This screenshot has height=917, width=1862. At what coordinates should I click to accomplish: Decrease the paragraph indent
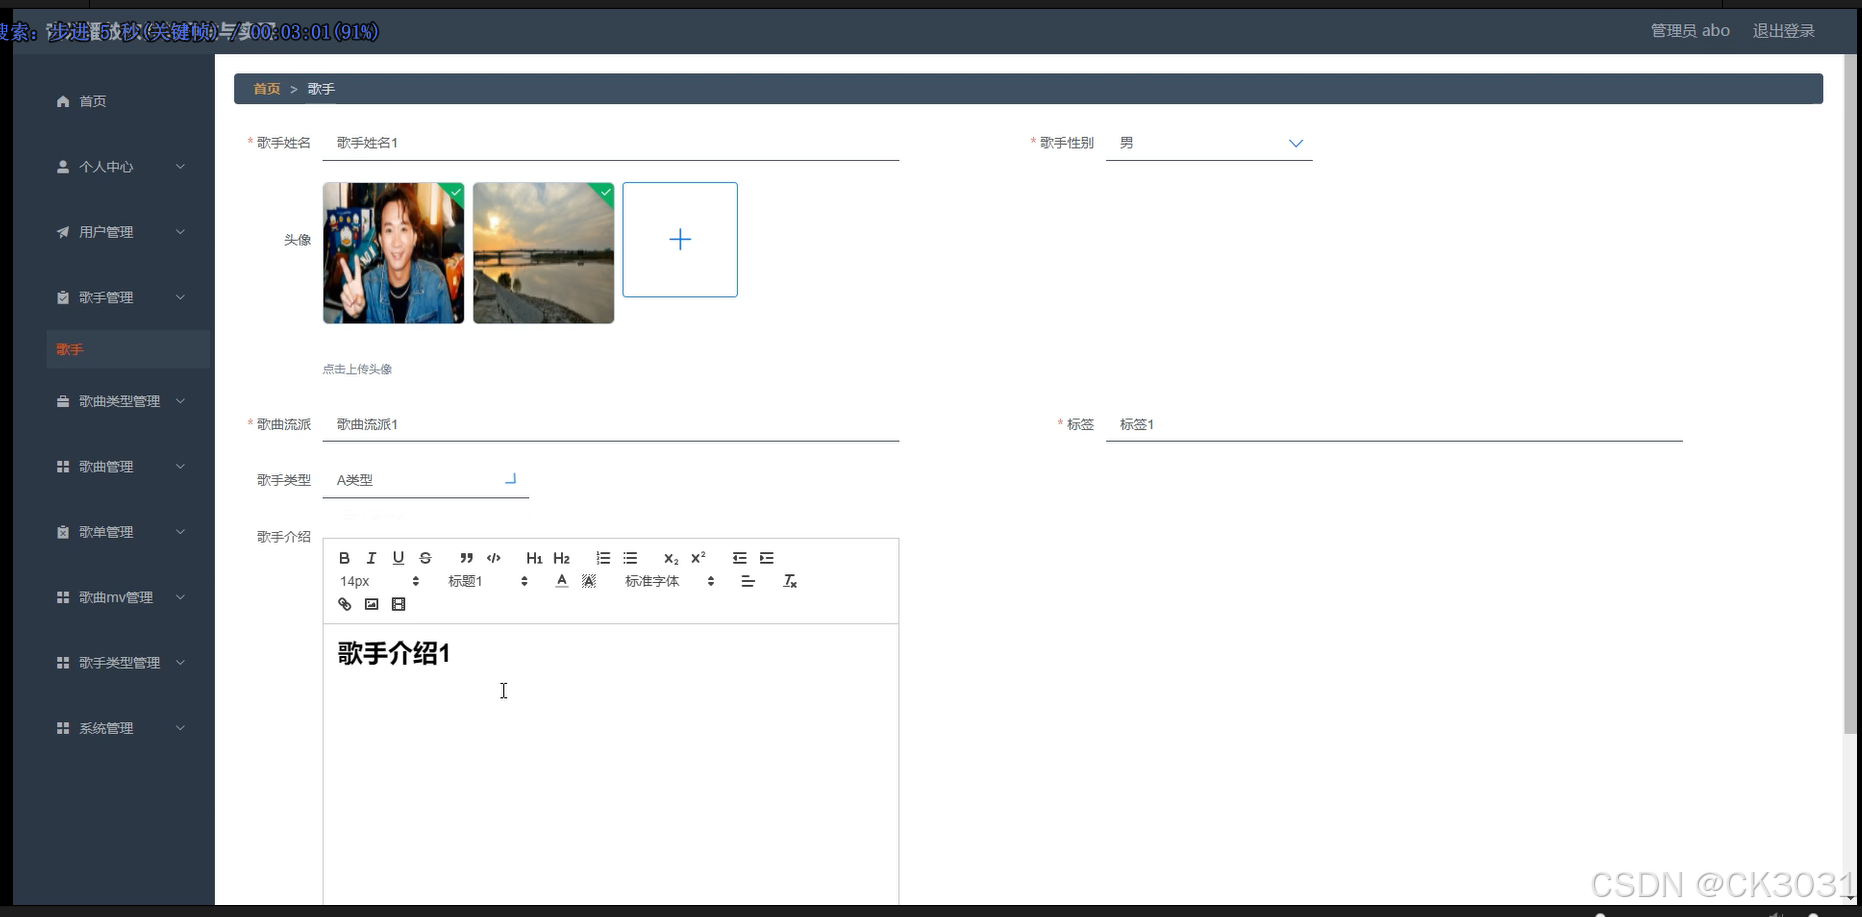coord(739,558)
